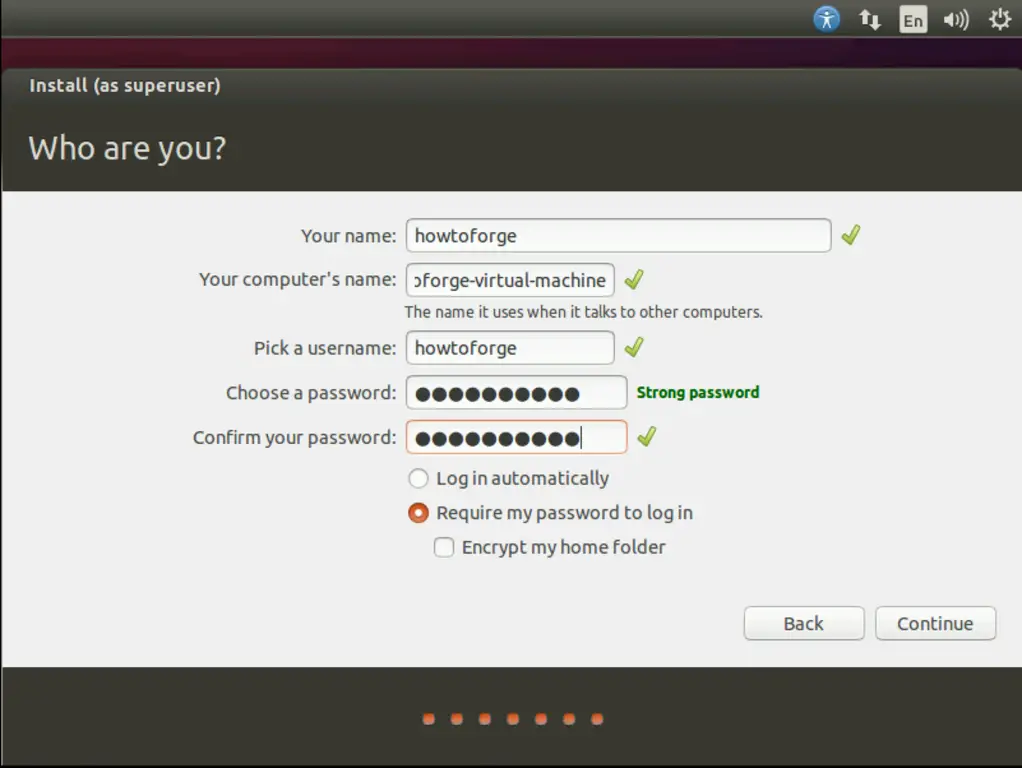This screenshot has height=768, width=1022.
Task: Focus the Your name input field
Action: (x=618, y=235)
